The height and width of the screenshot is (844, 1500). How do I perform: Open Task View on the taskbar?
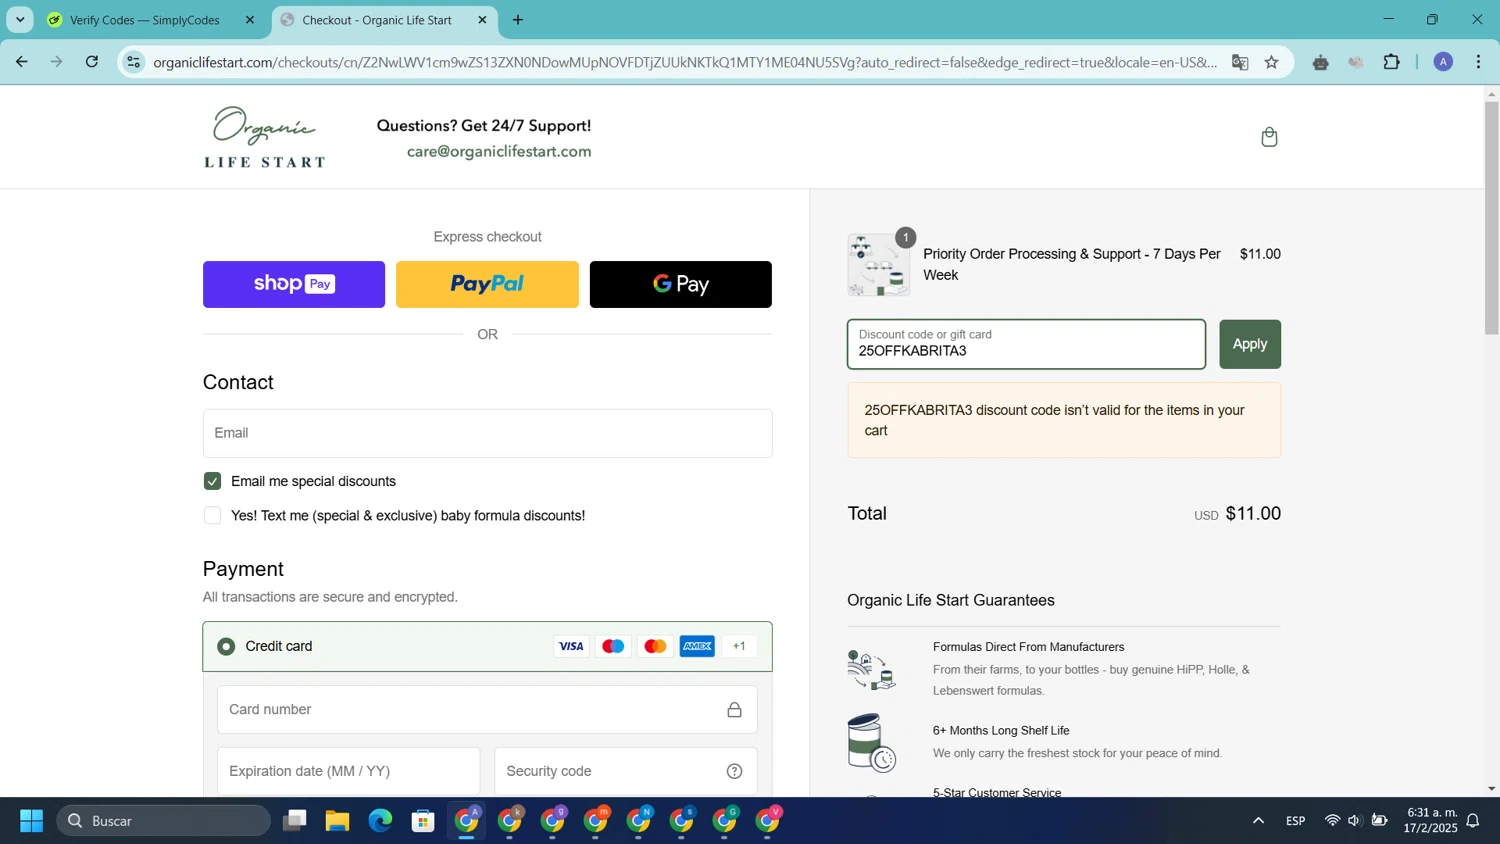point(294,821)
